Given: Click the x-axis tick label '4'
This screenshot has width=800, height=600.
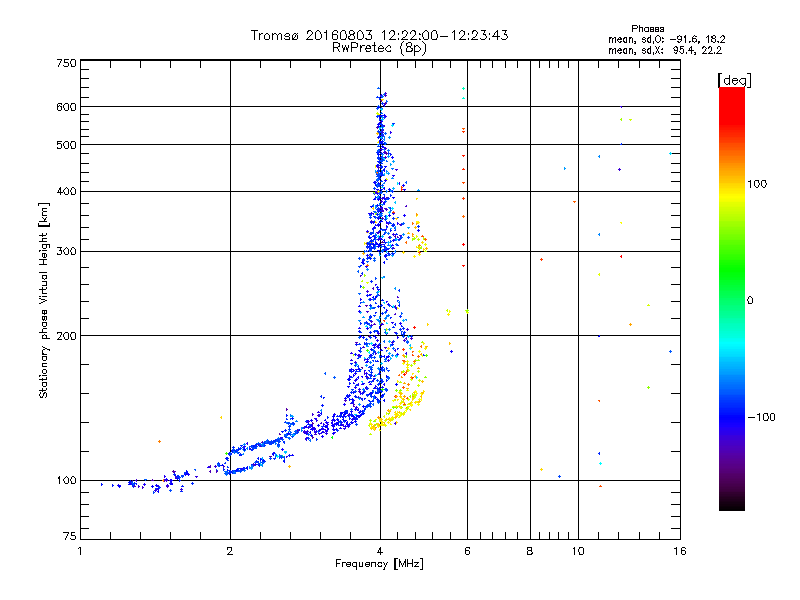Looking at the screenshot, I should pos(380,551).
